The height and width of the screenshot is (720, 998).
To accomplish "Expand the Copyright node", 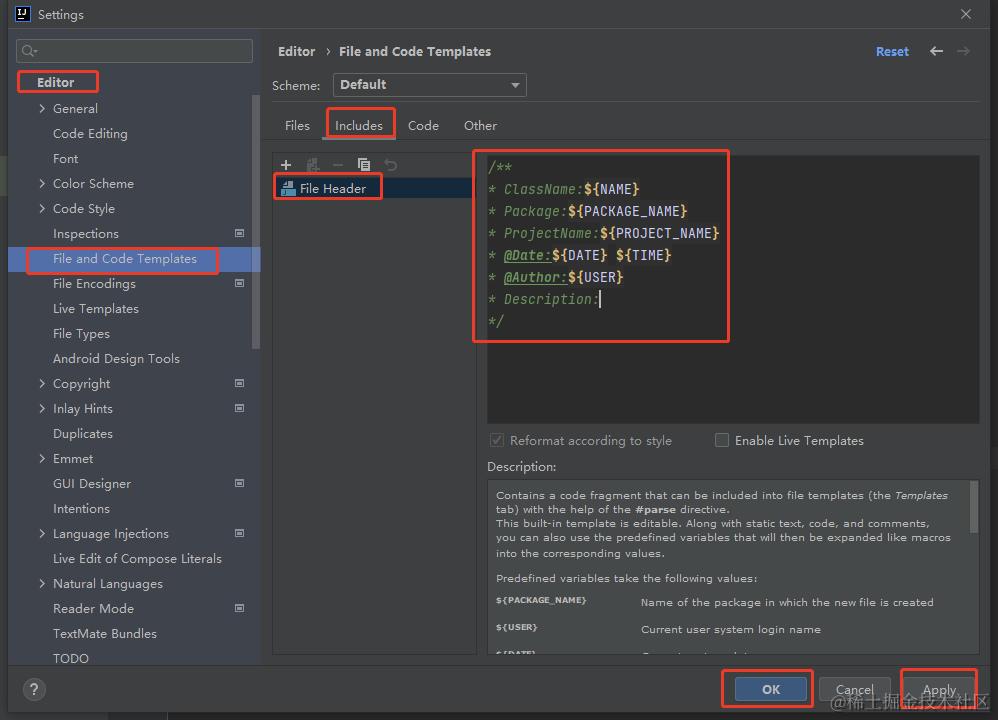I will click(x=42, y=383).
